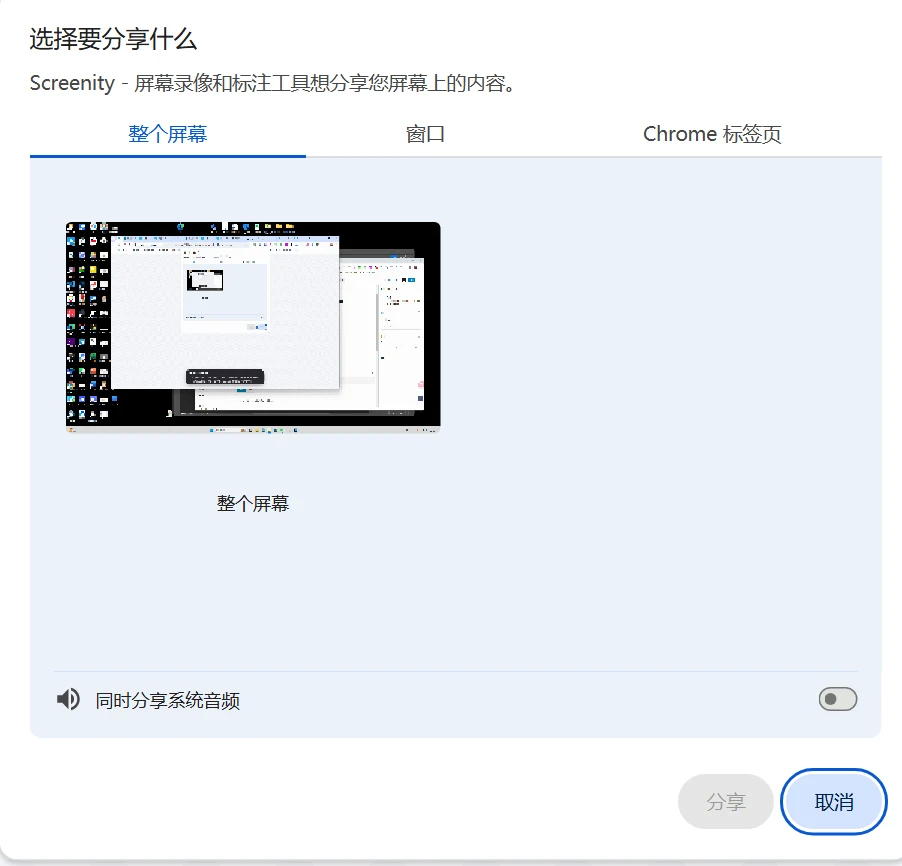Select the Chrome 标签页 tab
This screenshot has width=902, height=866.
point(712,134)
